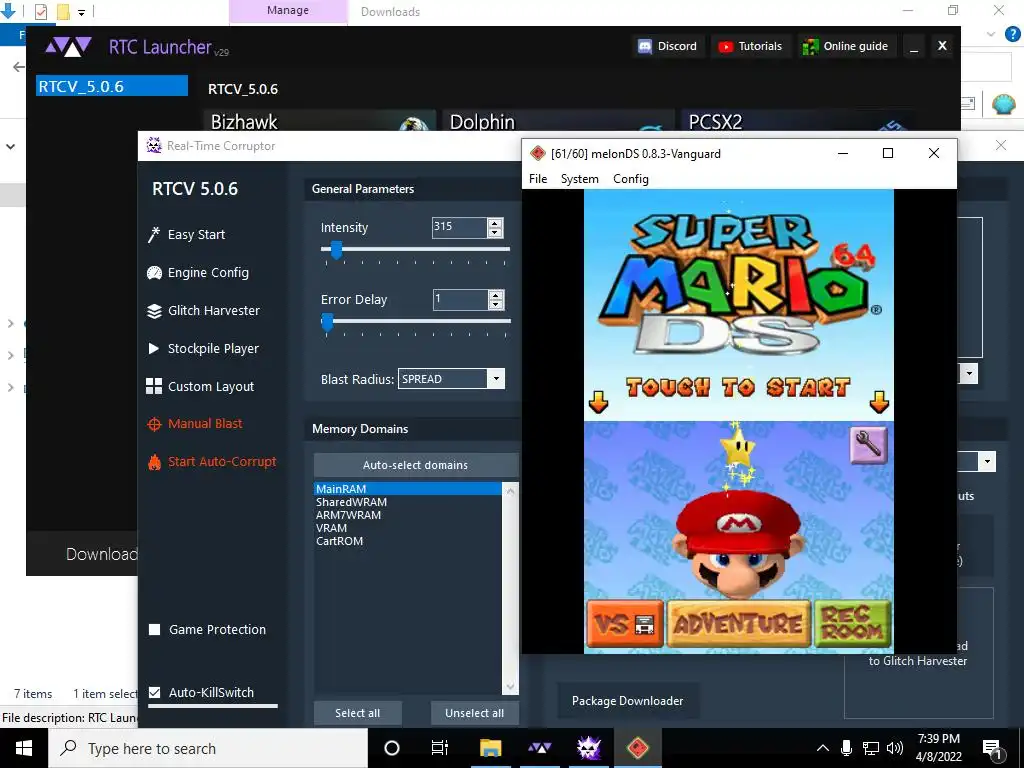The image size is (1024, 768).
Task: Click Manual Blast crosshair icon
Action: coord(154,424)
